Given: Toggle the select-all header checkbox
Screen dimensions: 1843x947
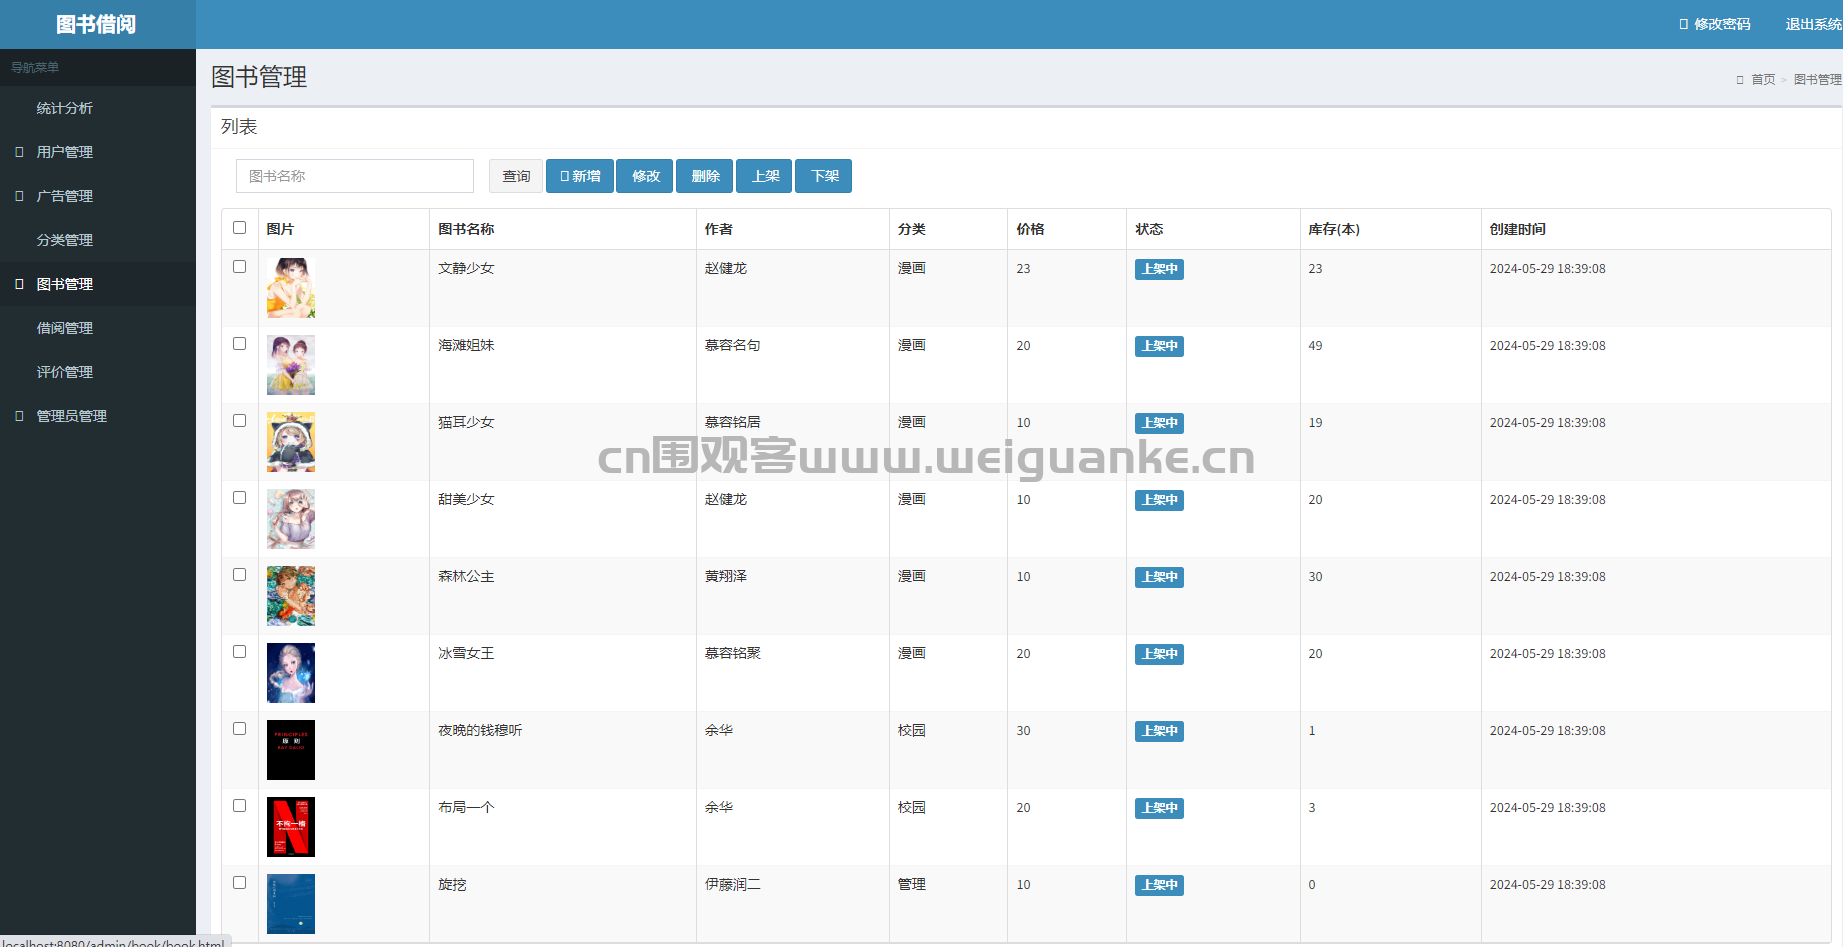Looking at the screenshot, I should click(x=240, y=228).
